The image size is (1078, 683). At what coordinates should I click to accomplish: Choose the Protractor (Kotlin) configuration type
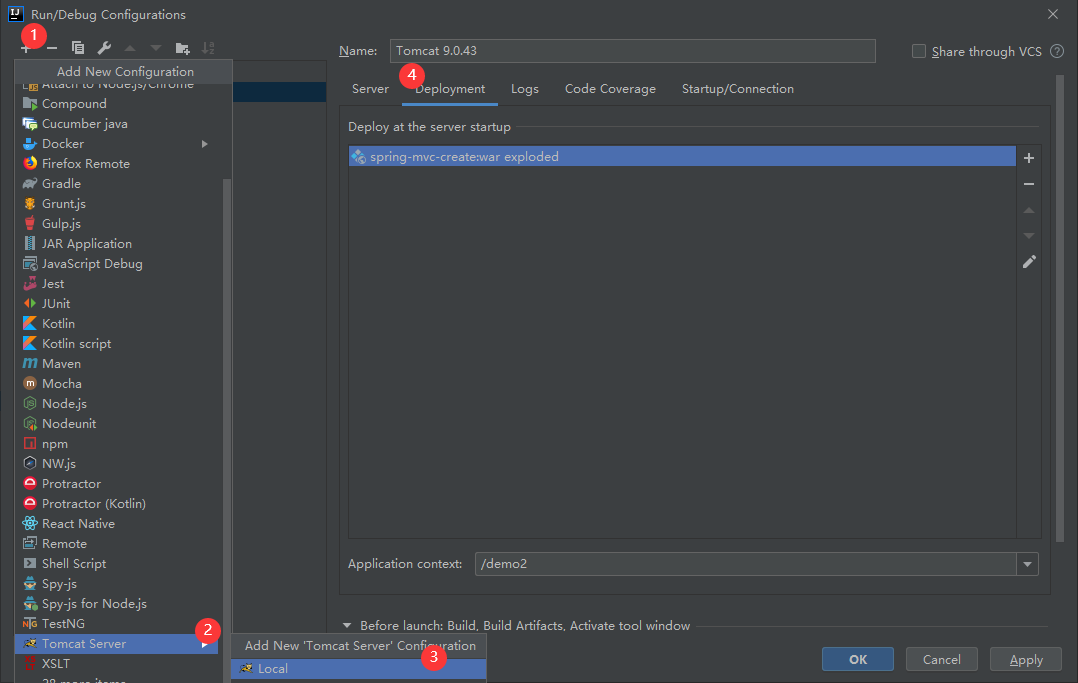(x=117, y=503)
